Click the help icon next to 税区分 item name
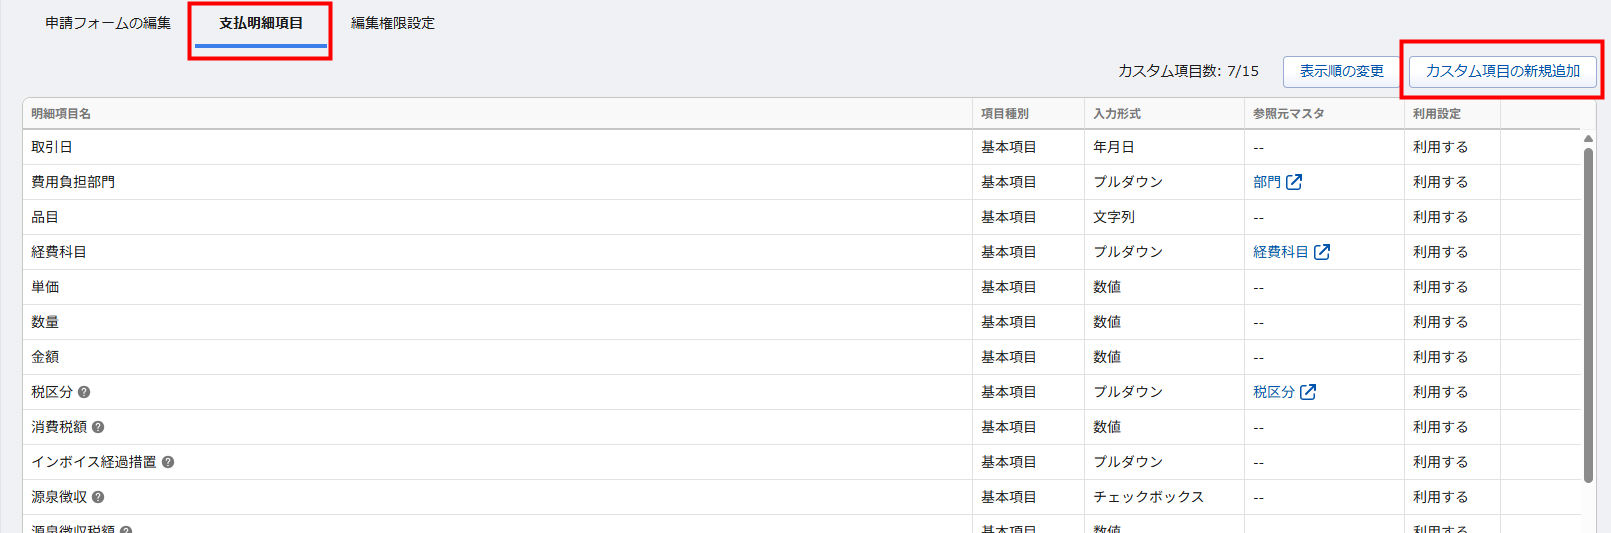 pos(84,392)
